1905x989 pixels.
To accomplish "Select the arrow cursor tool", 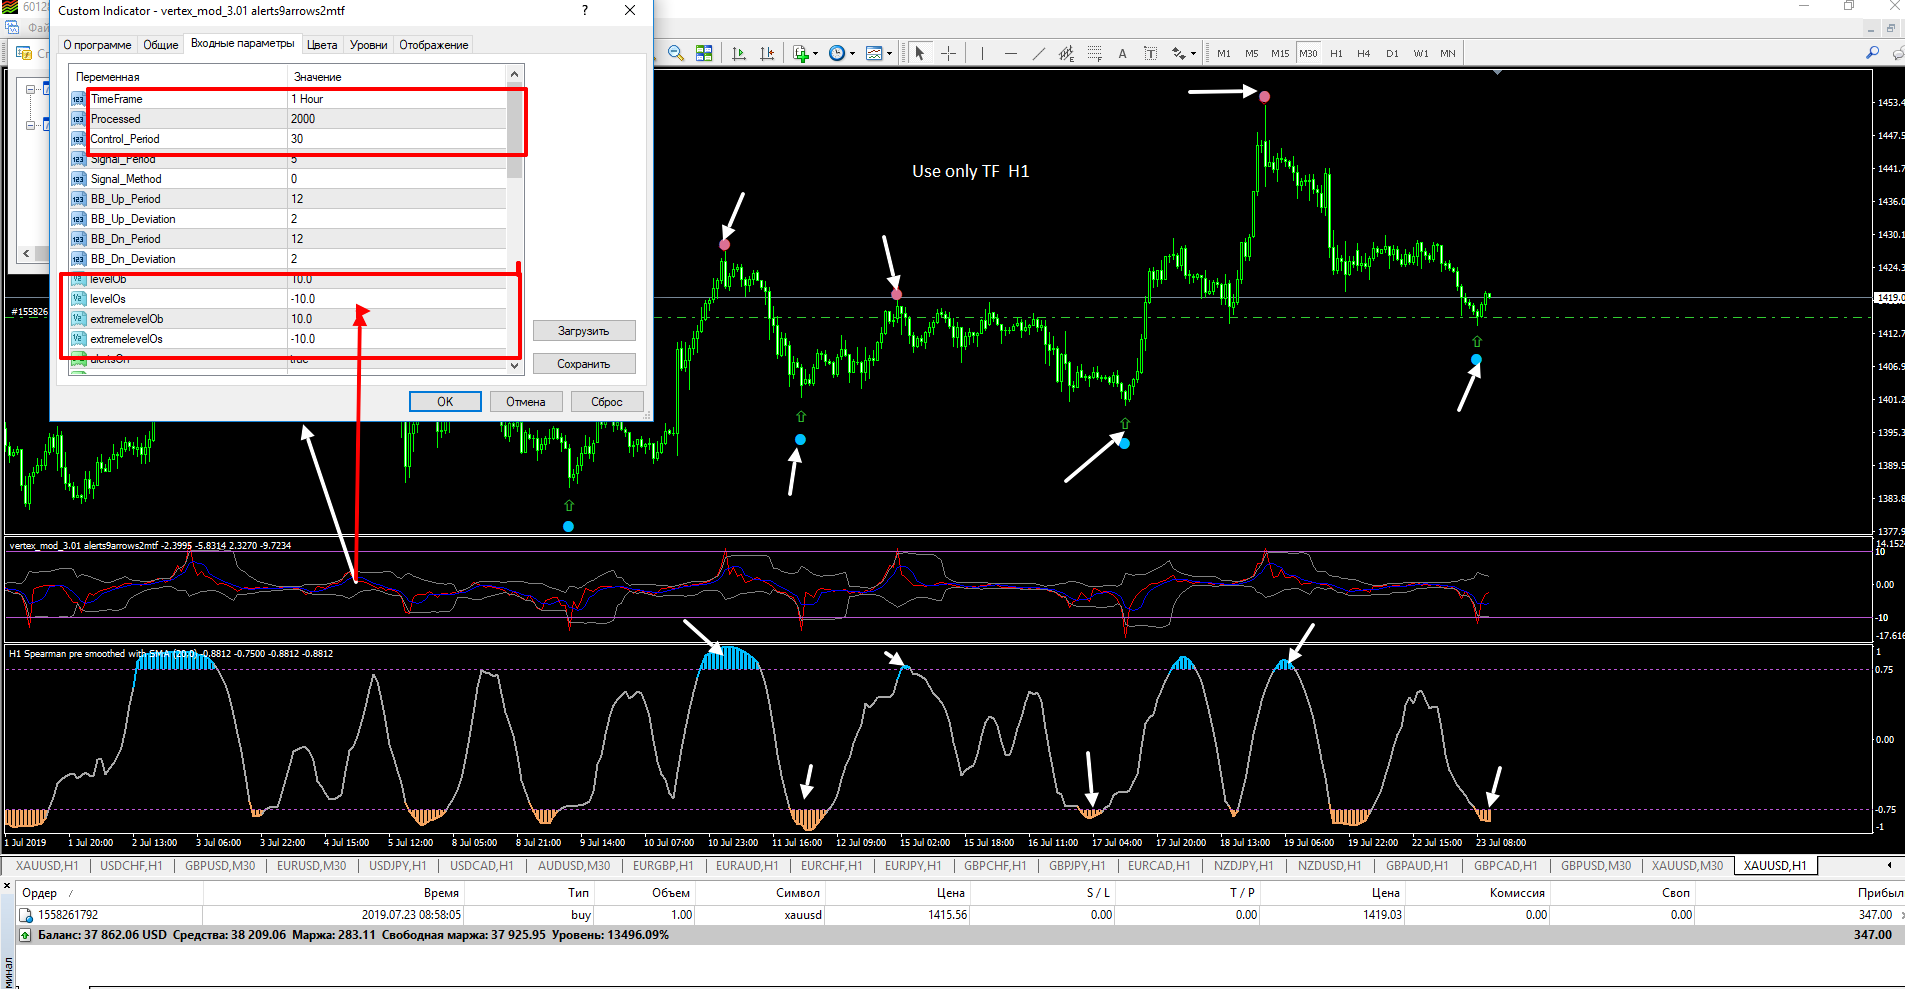I will (x=920, y=53).
